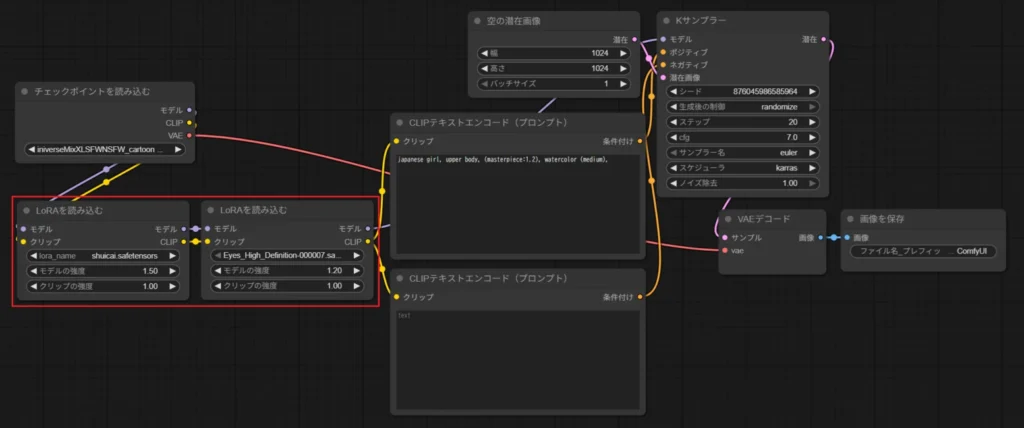Open the LoRA selector showing Eyes_High_Definition-000007
The image size is (1024, 428).
287,256
